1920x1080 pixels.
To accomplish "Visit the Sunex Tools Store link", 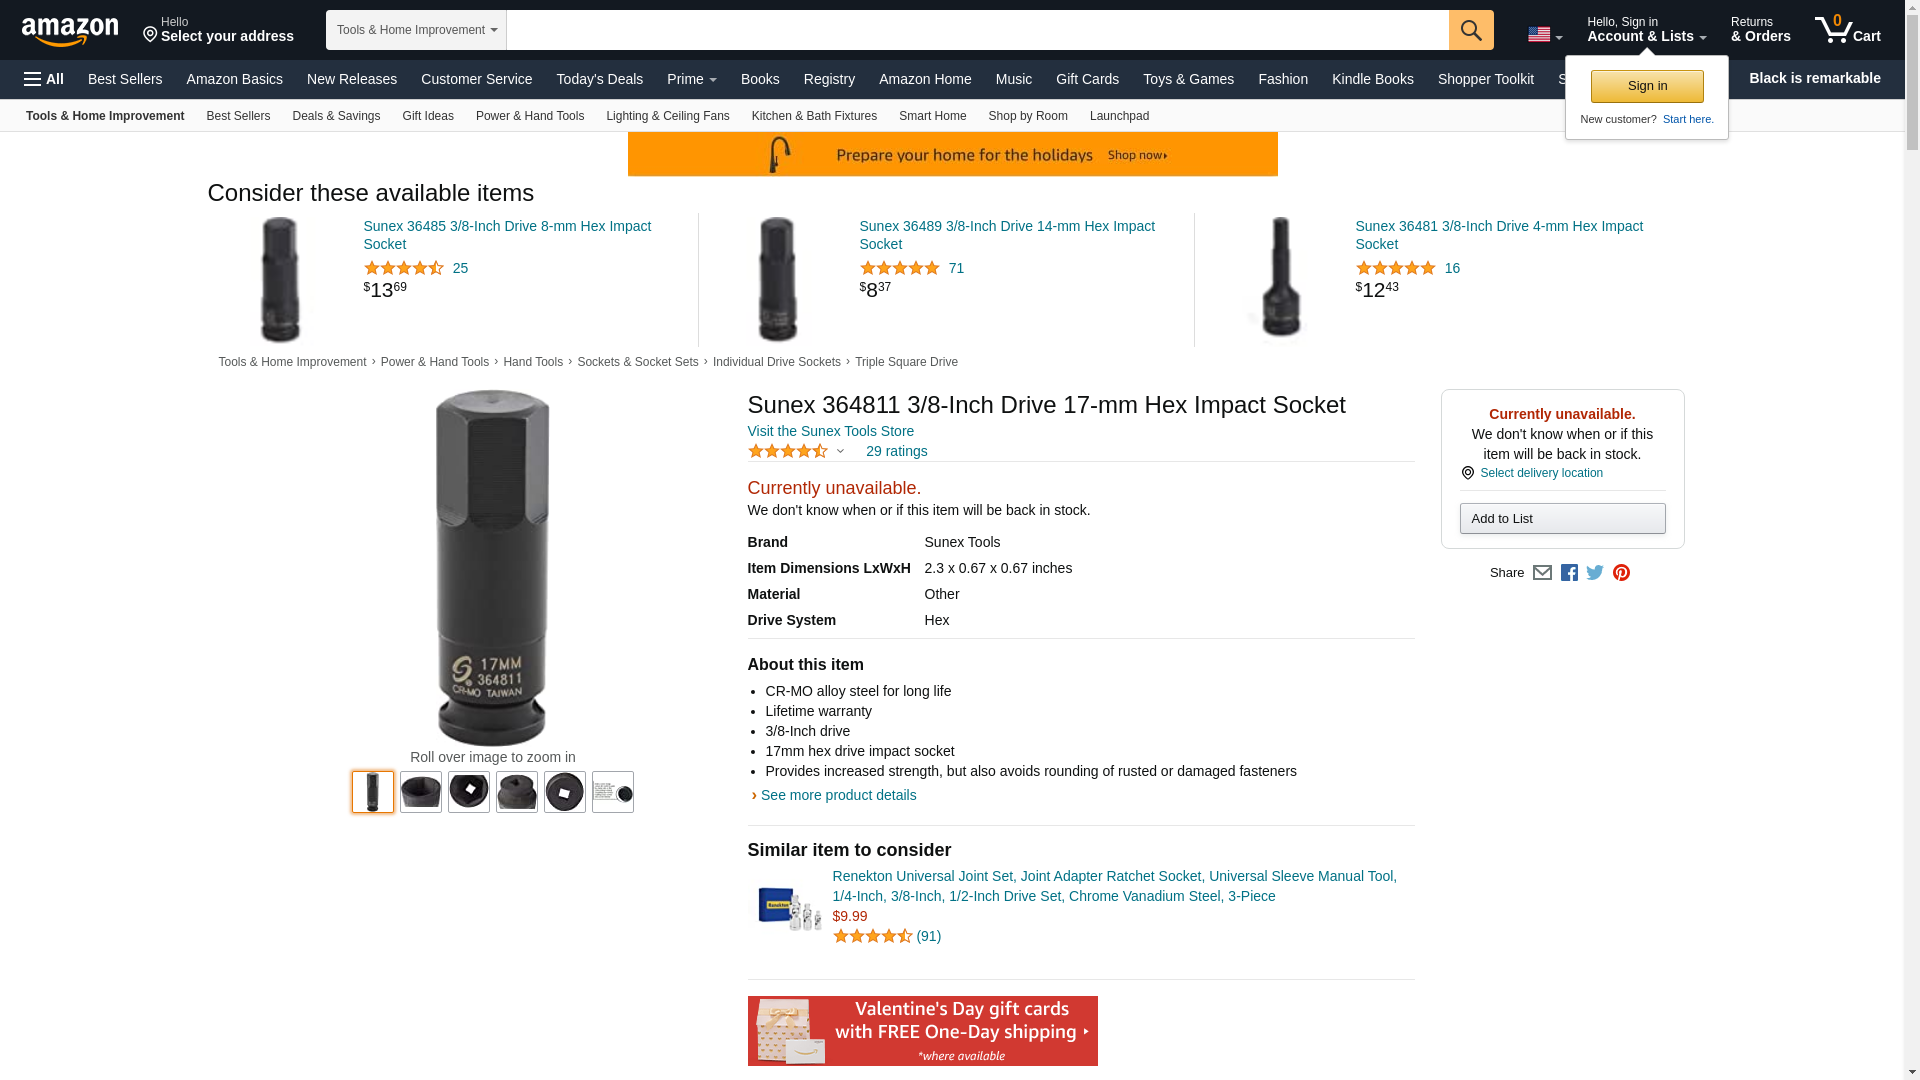I will click(x=831, y=432).
